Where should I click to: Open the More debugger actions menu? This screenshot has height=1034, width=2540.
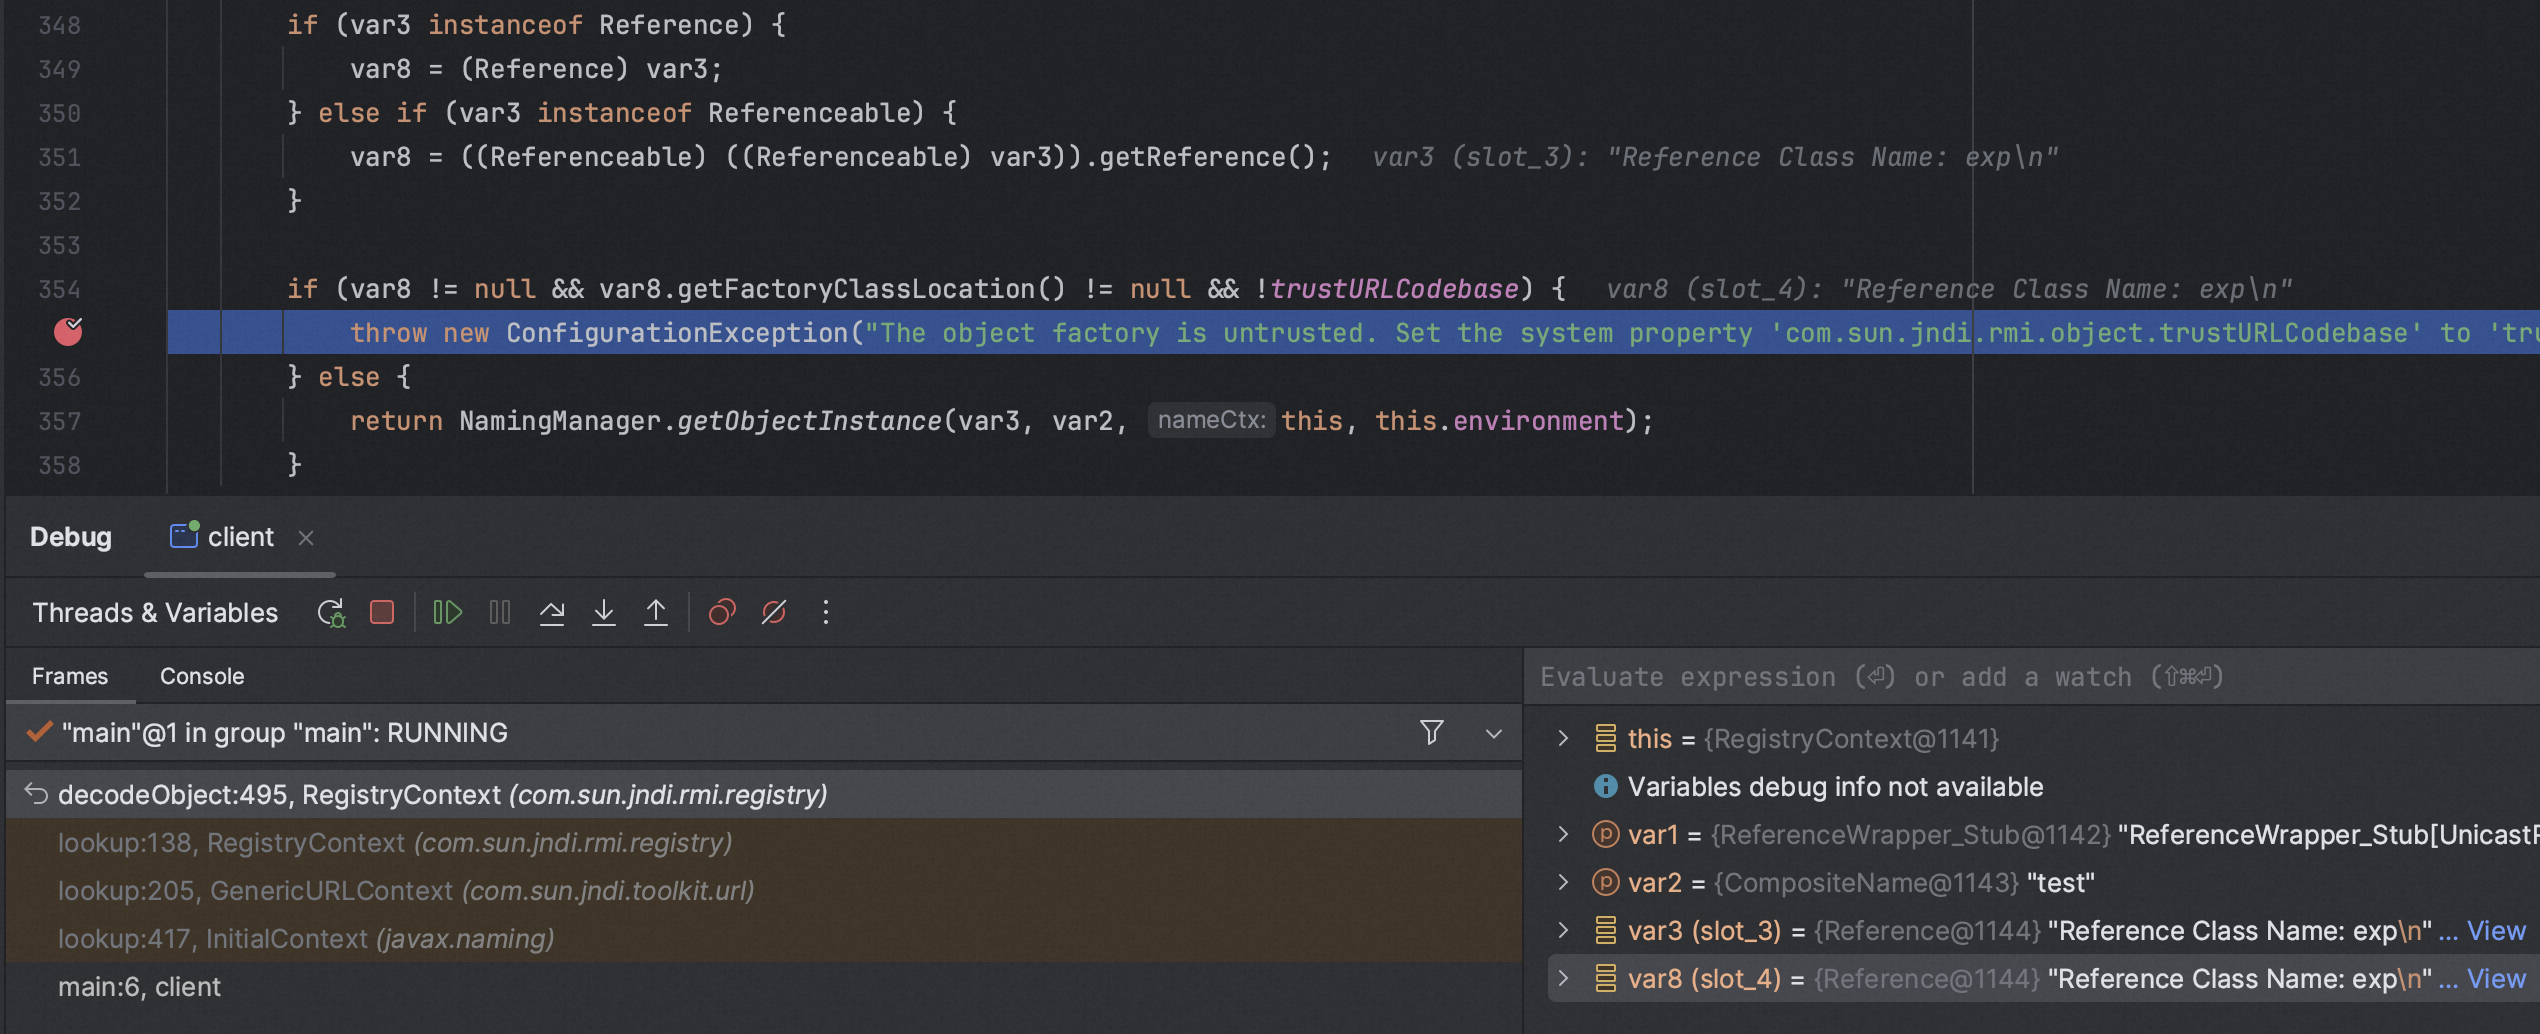point(826,612)
